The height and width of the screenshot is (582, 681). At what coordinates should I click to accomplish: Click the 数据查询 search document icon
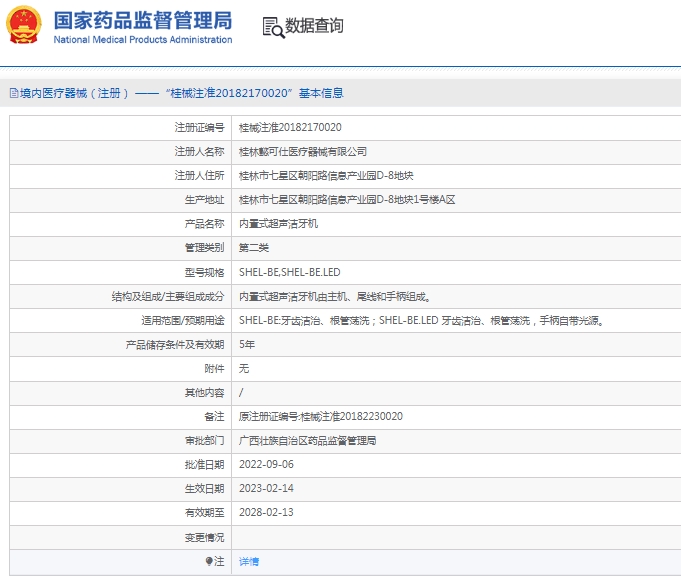pos(274,27)
